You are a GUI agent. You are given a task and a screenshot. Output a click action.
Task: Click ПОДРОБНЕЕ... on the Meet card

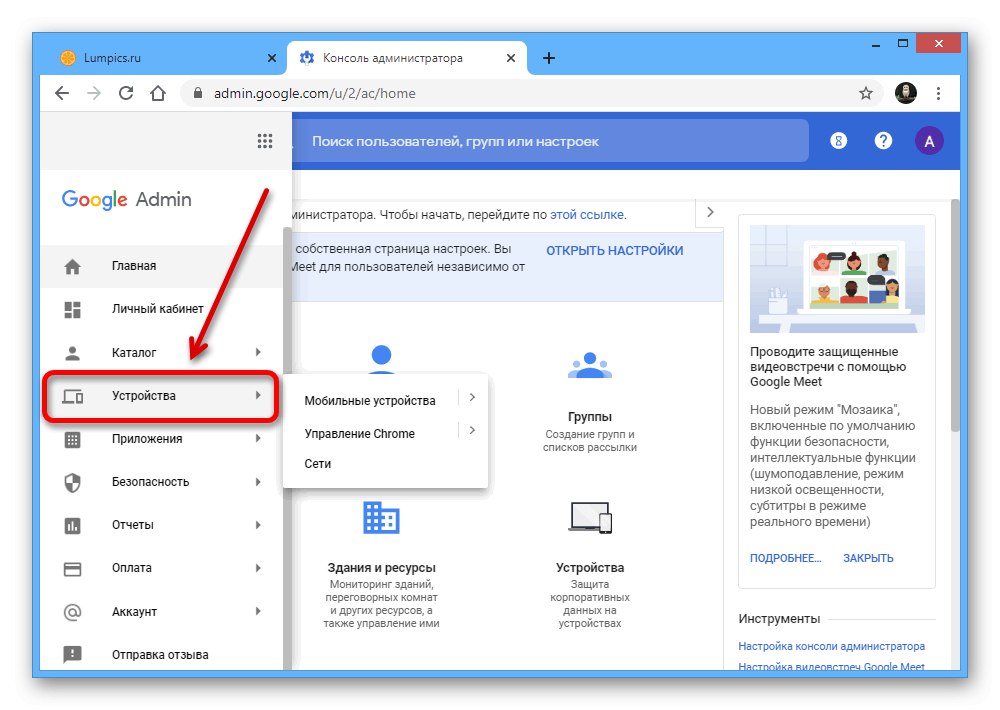tap(785, 558)
